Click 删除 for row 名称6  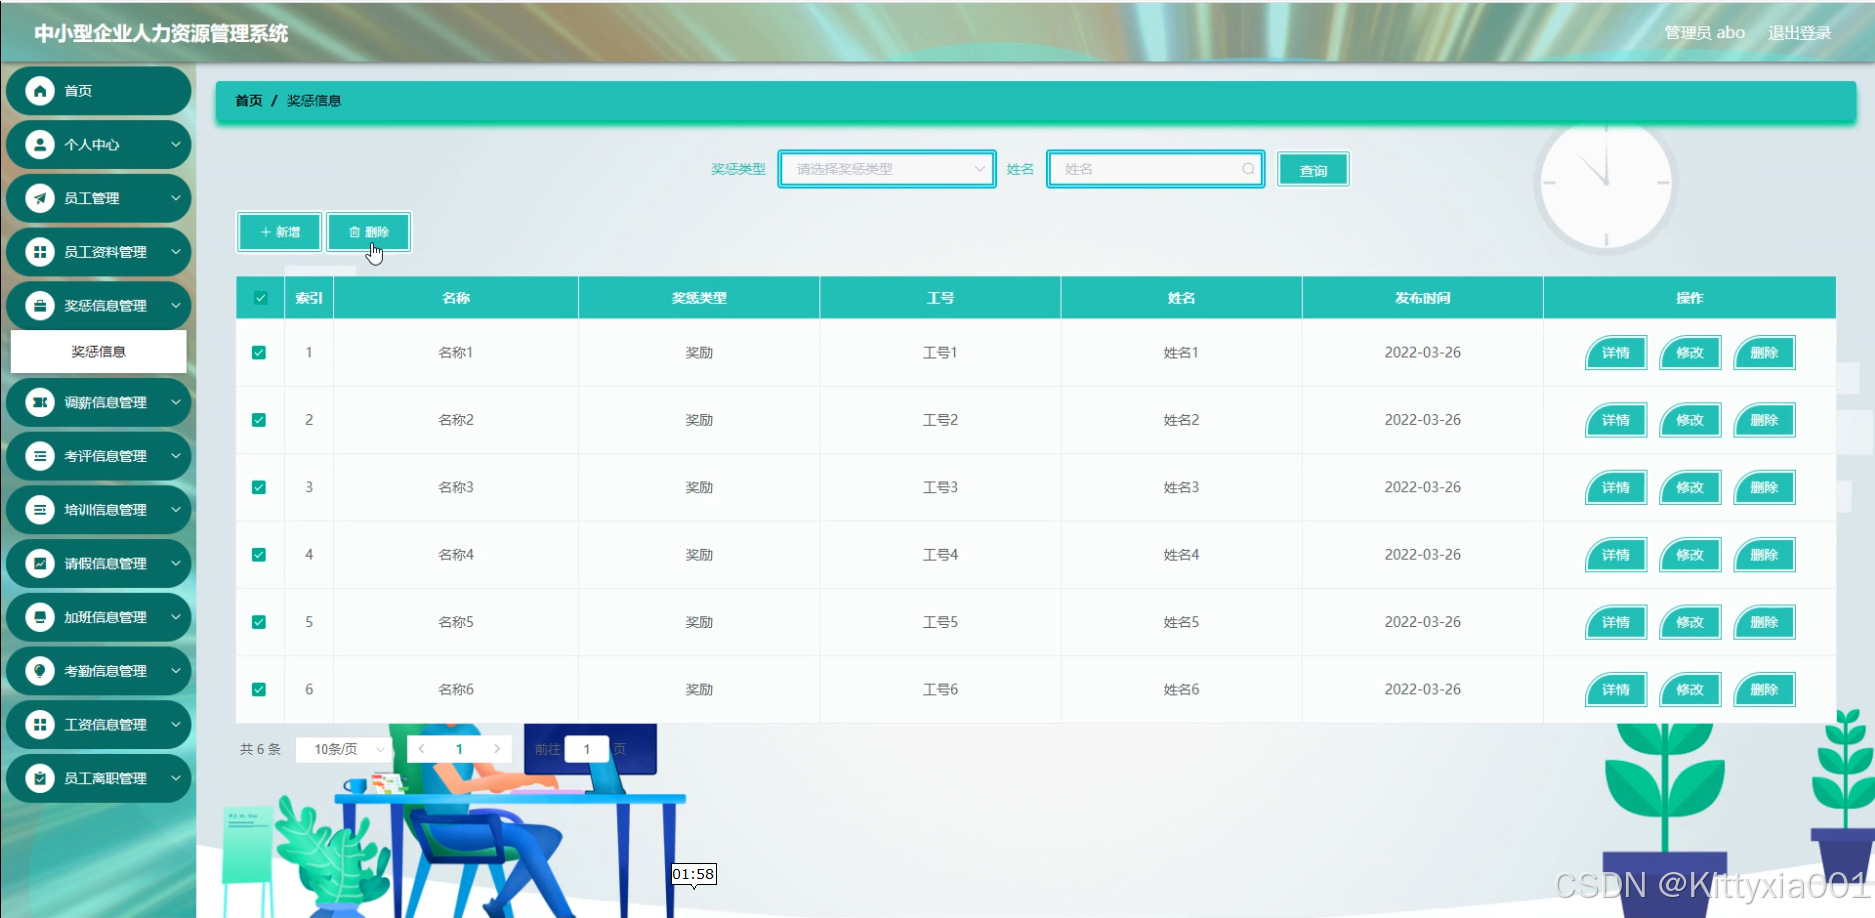click(1764, 690)
